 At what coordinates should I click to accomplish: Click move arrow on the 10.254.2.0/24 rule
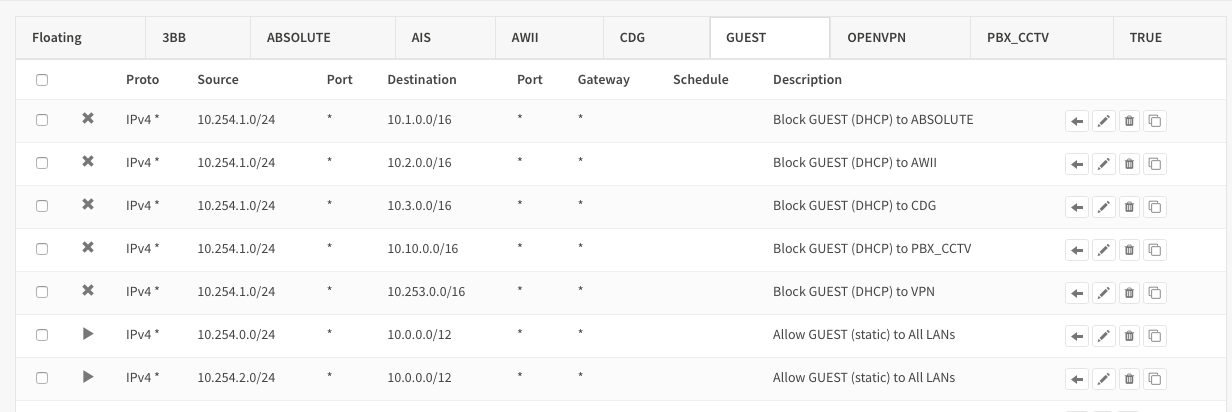1077,379
